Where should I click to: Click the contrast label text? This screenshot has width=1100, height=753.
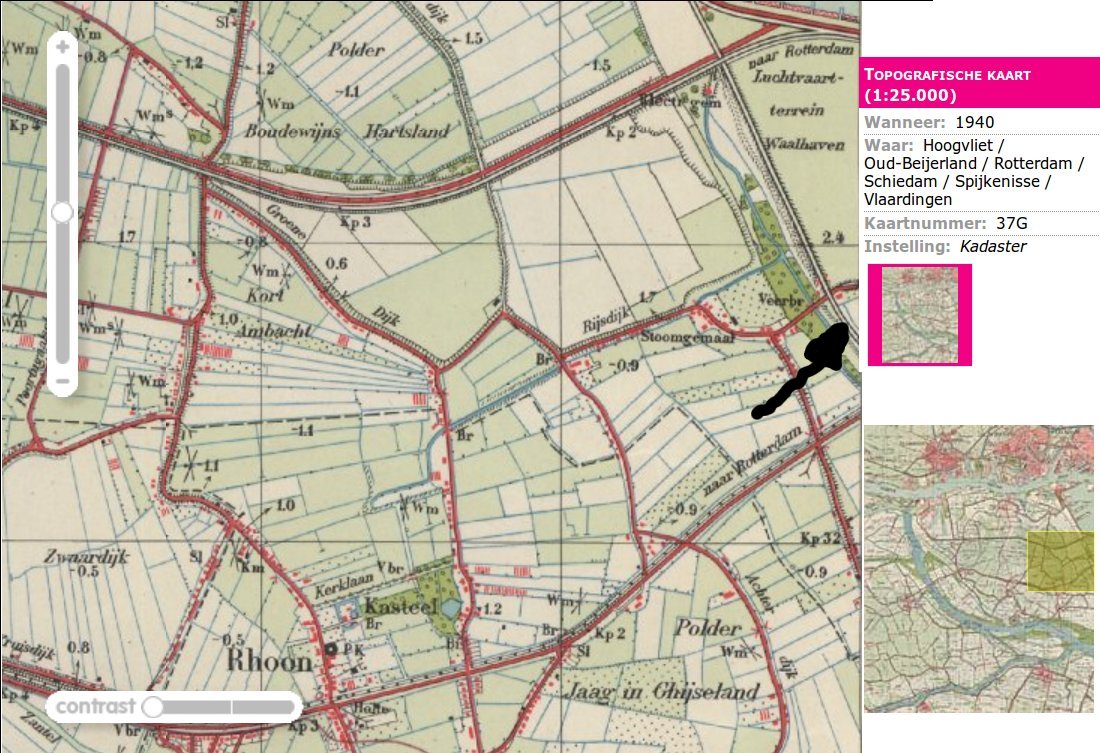(x=94, y=707)
